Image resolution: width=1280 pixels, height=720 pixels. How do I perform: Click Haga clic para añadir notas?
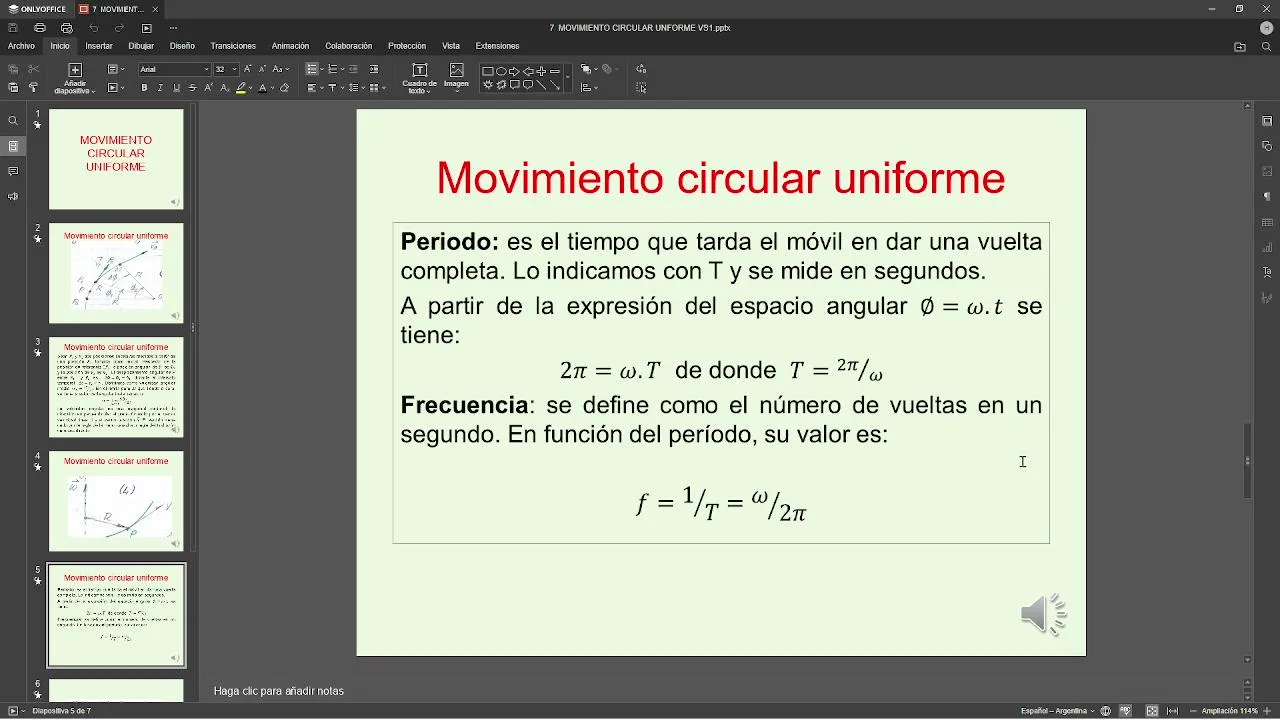coord(280,691)
